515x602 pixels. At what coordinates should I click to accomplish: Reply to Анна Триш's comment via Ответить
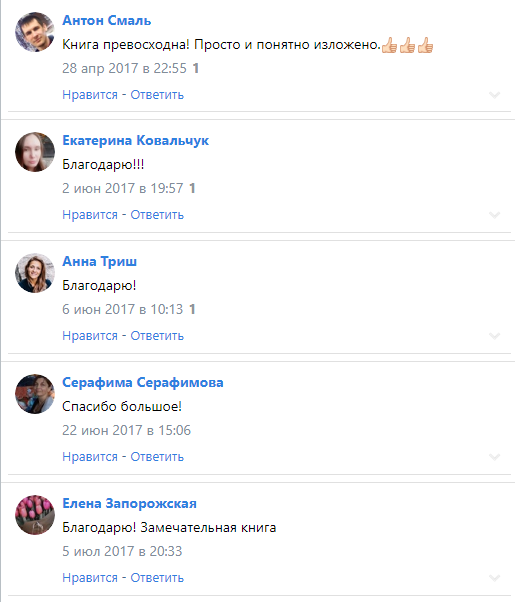coord(157,336)
